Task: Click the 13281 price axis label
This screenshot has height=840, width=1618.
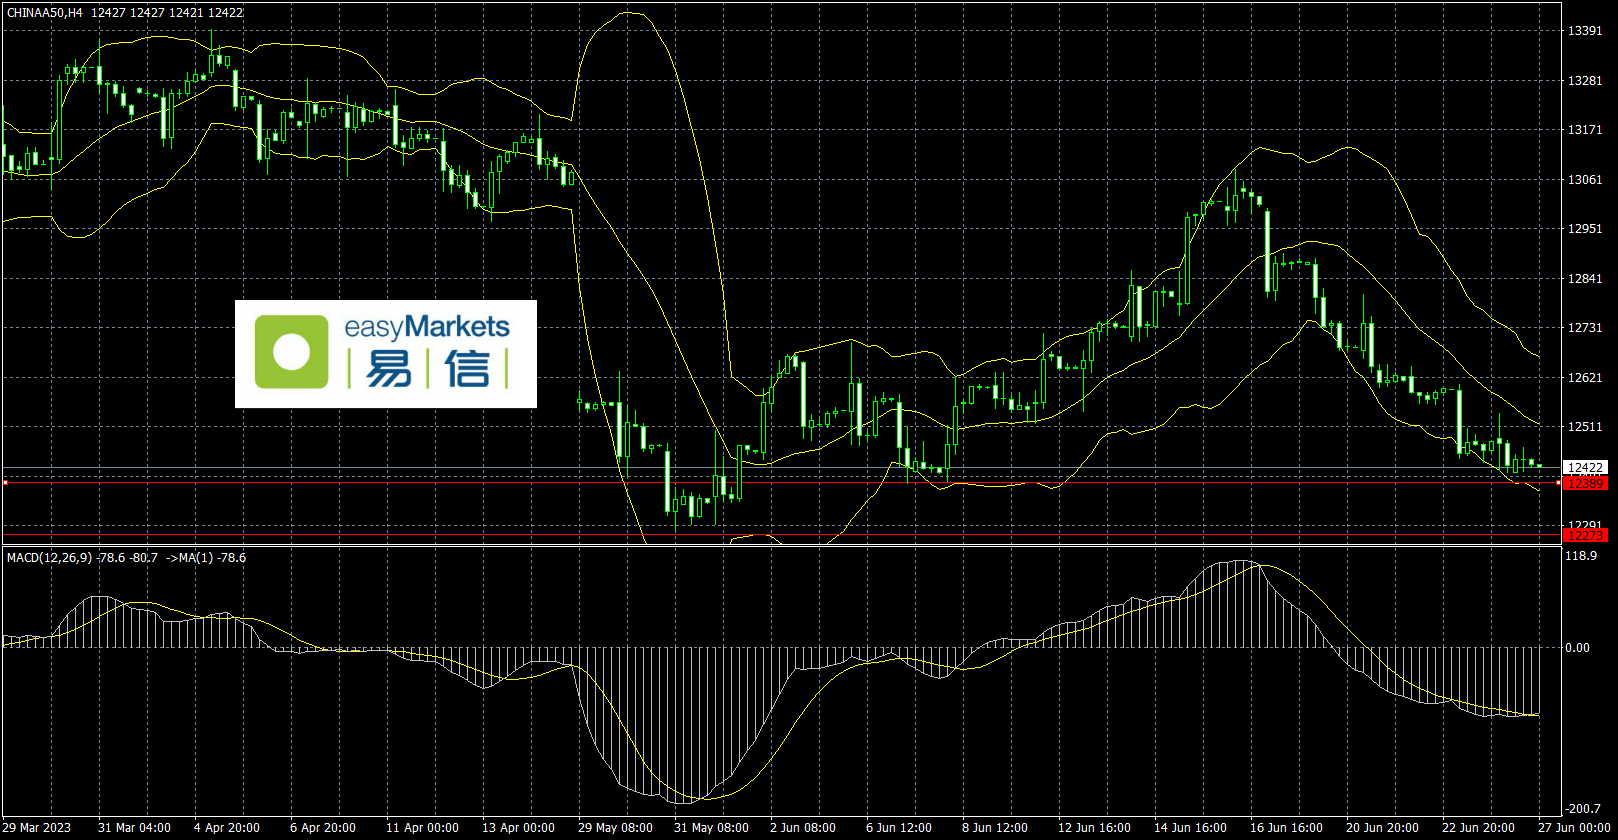Action: tap(1585, 81)
